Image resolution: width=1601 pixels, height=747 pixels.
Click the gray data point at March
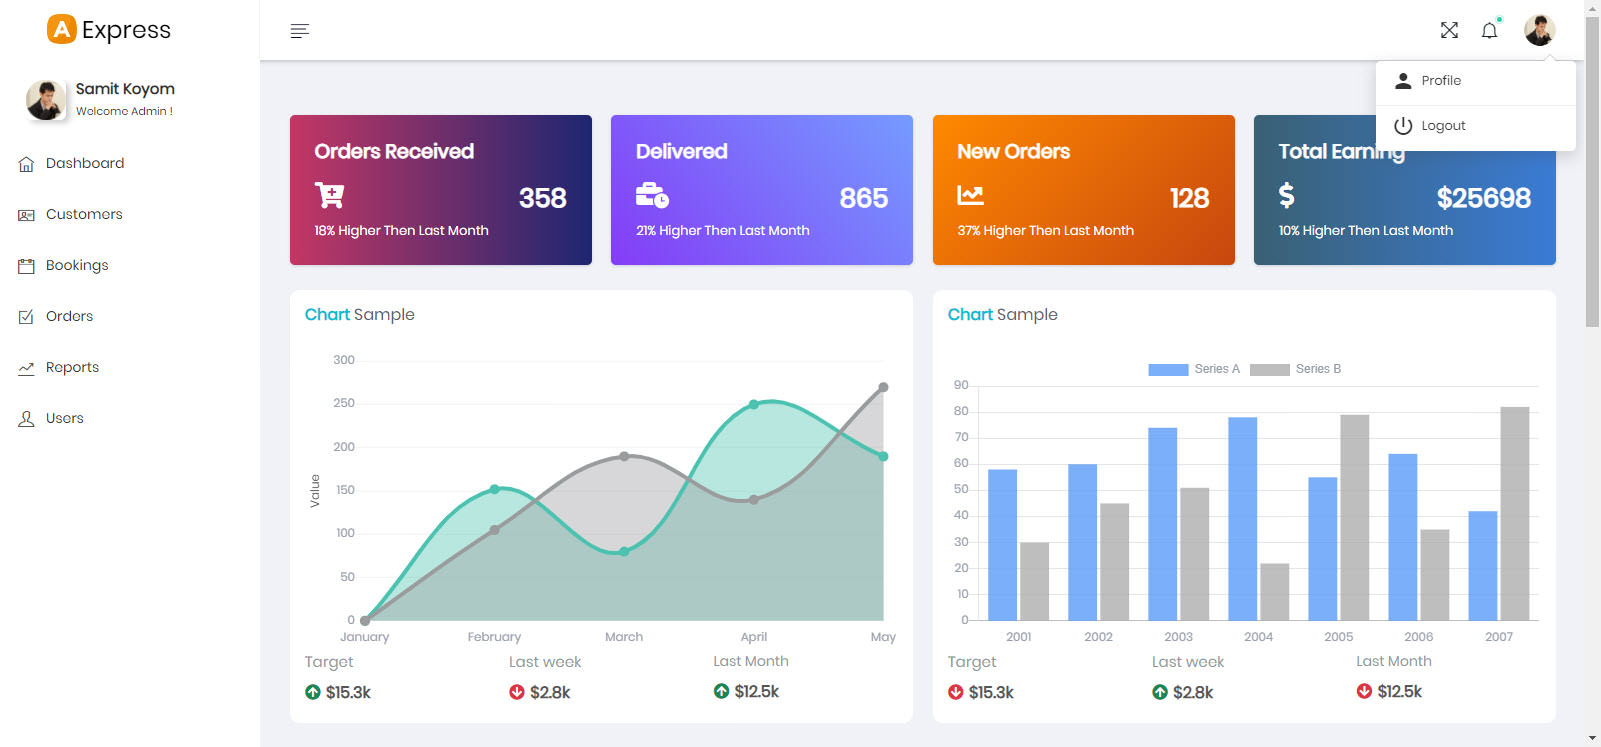(x=624, y=456)
